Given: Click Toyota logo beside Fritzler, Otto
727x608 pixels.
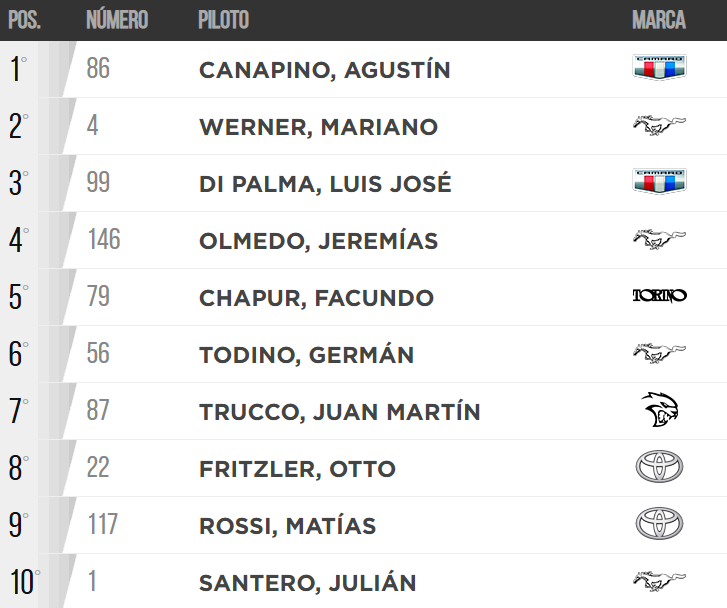Looking at the screenshot, I should click(659, 467).
